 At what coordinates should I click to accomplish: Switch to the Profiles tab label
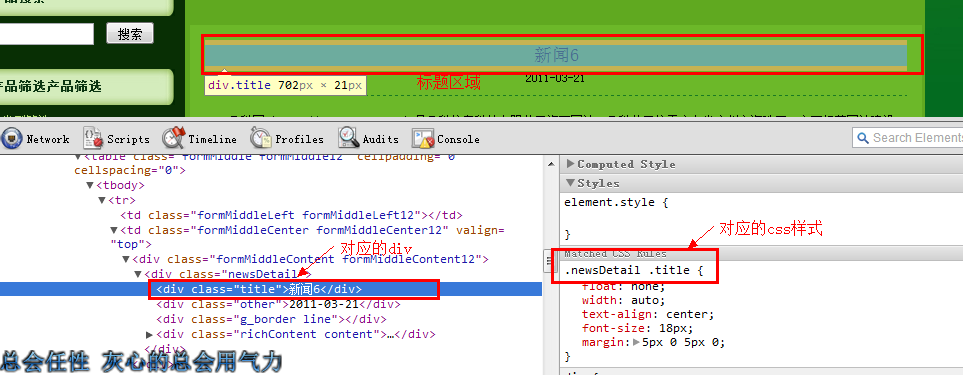(x=299, y=139)
